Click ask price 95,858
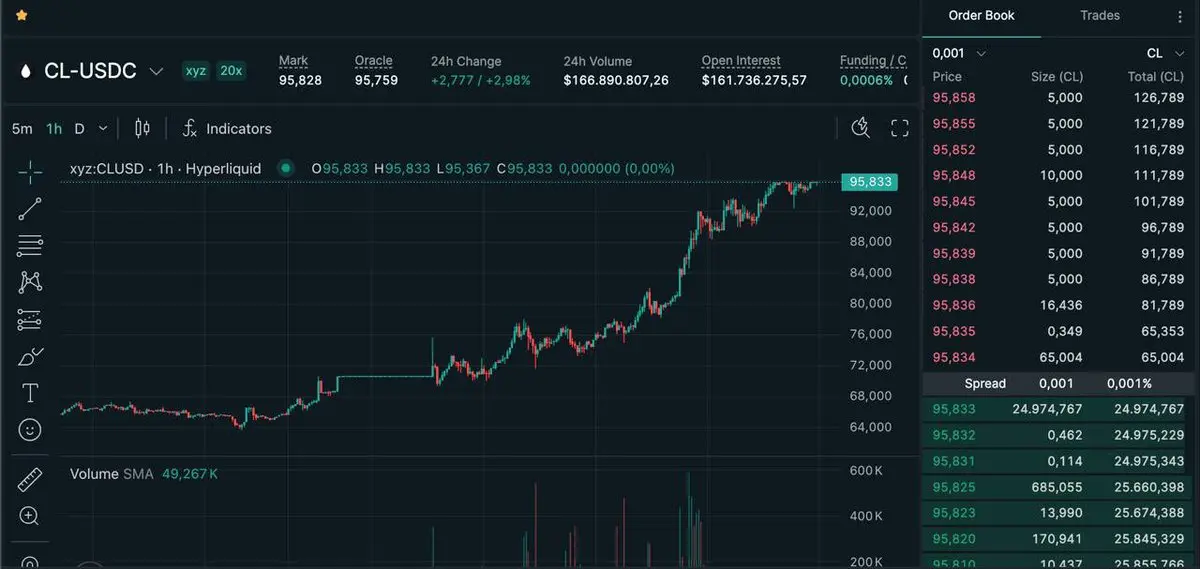This screenshot has width=1200, height=569. [x=953, y=97]
